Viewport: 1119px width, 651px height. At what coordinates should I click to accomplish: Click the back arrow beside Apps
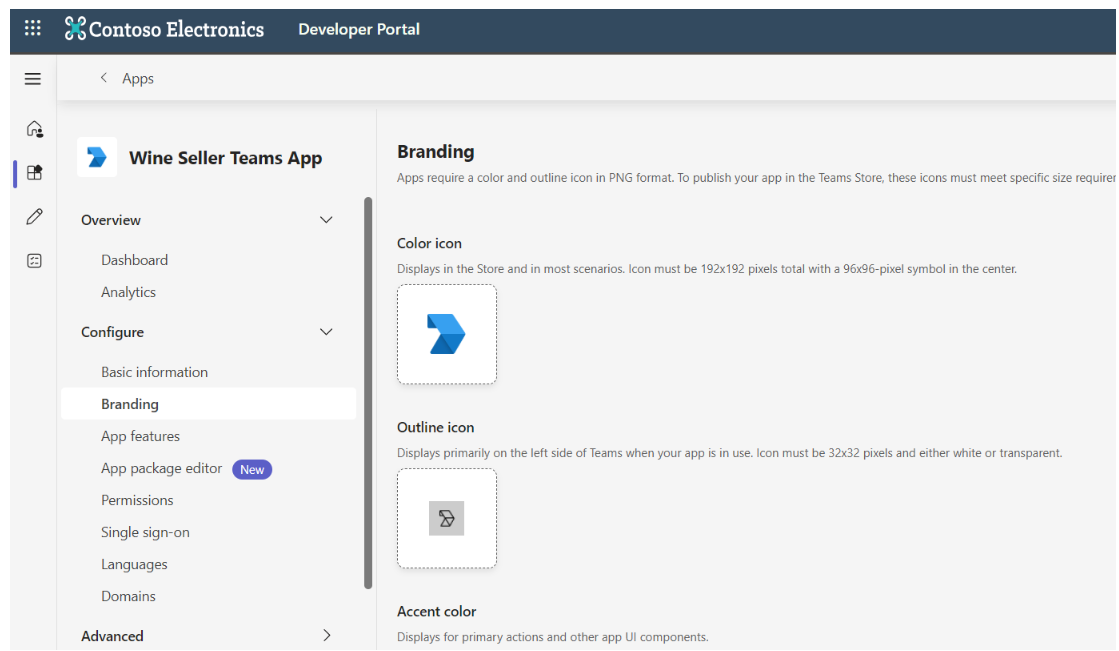click(103, 78)
